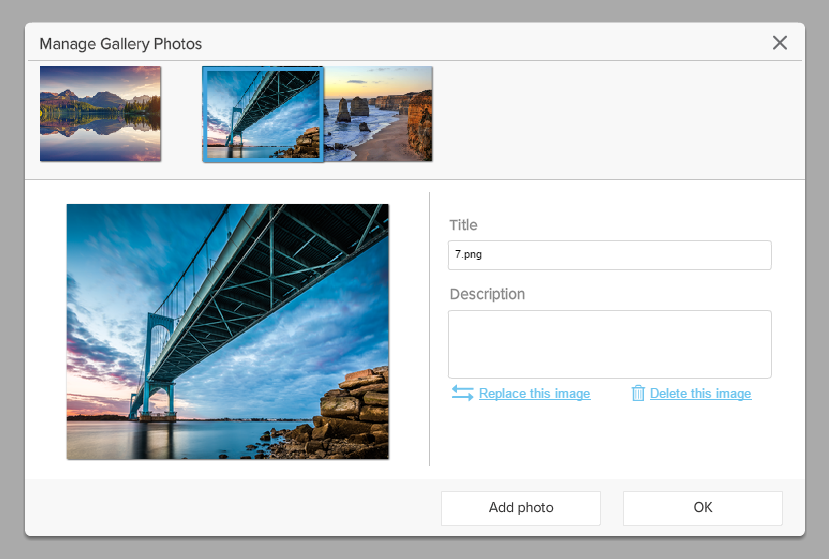
Task: Click the gray backdrop outside the dialog
Action: pos(12,300)
